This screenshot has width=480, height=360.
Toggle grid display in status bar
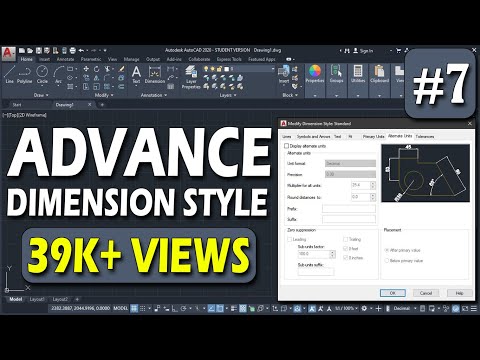[134, 309]
